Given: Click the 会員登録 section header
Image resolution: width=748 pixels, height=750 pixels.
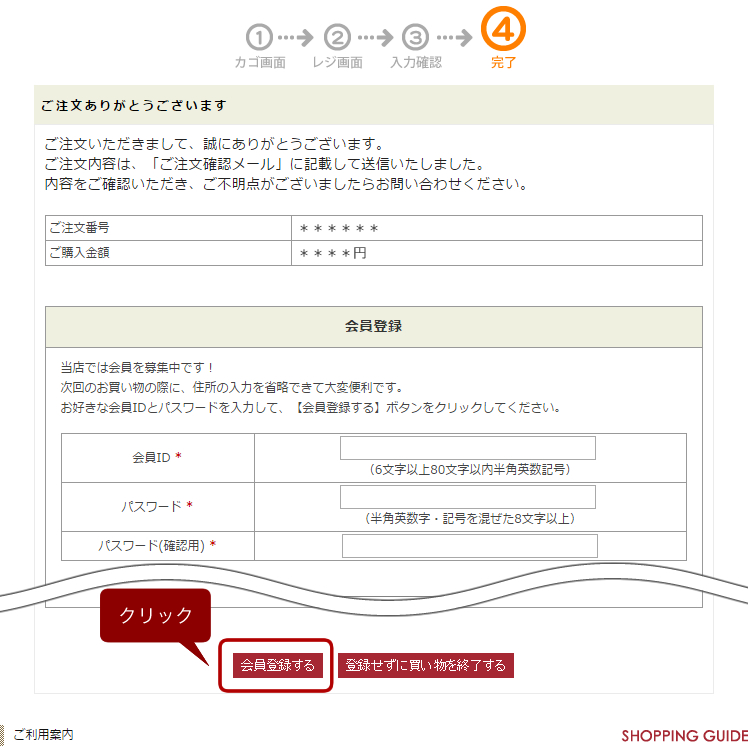Looking at the screenshot, I should point(374,327).
